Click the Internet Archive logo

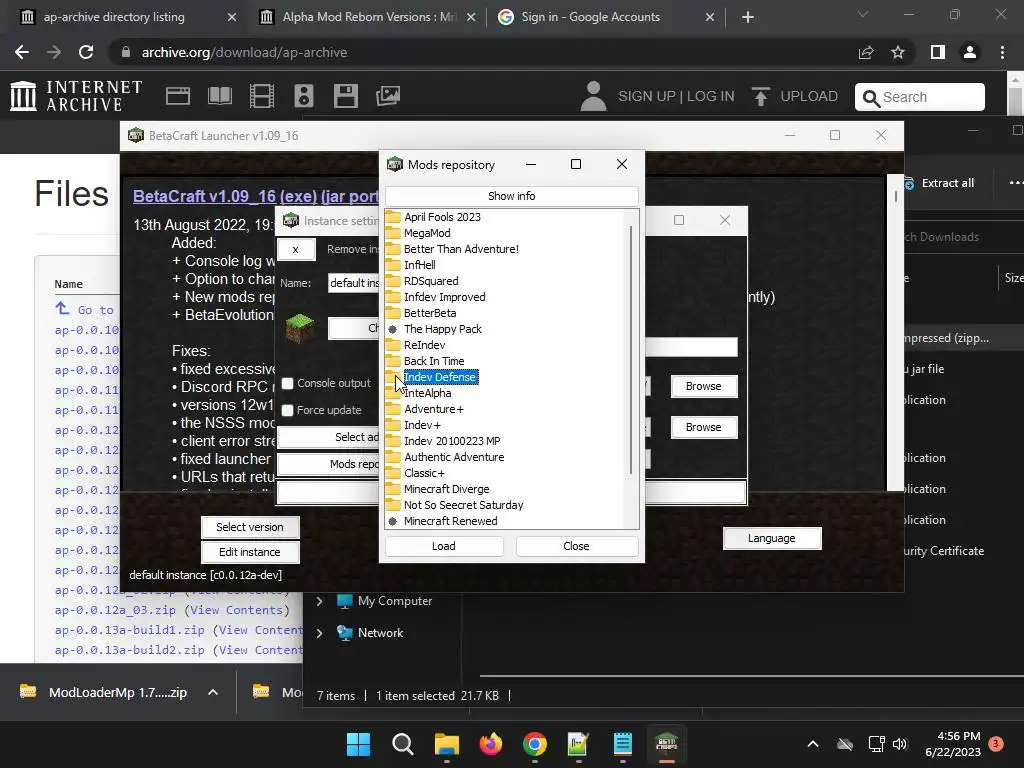(76, 96)
